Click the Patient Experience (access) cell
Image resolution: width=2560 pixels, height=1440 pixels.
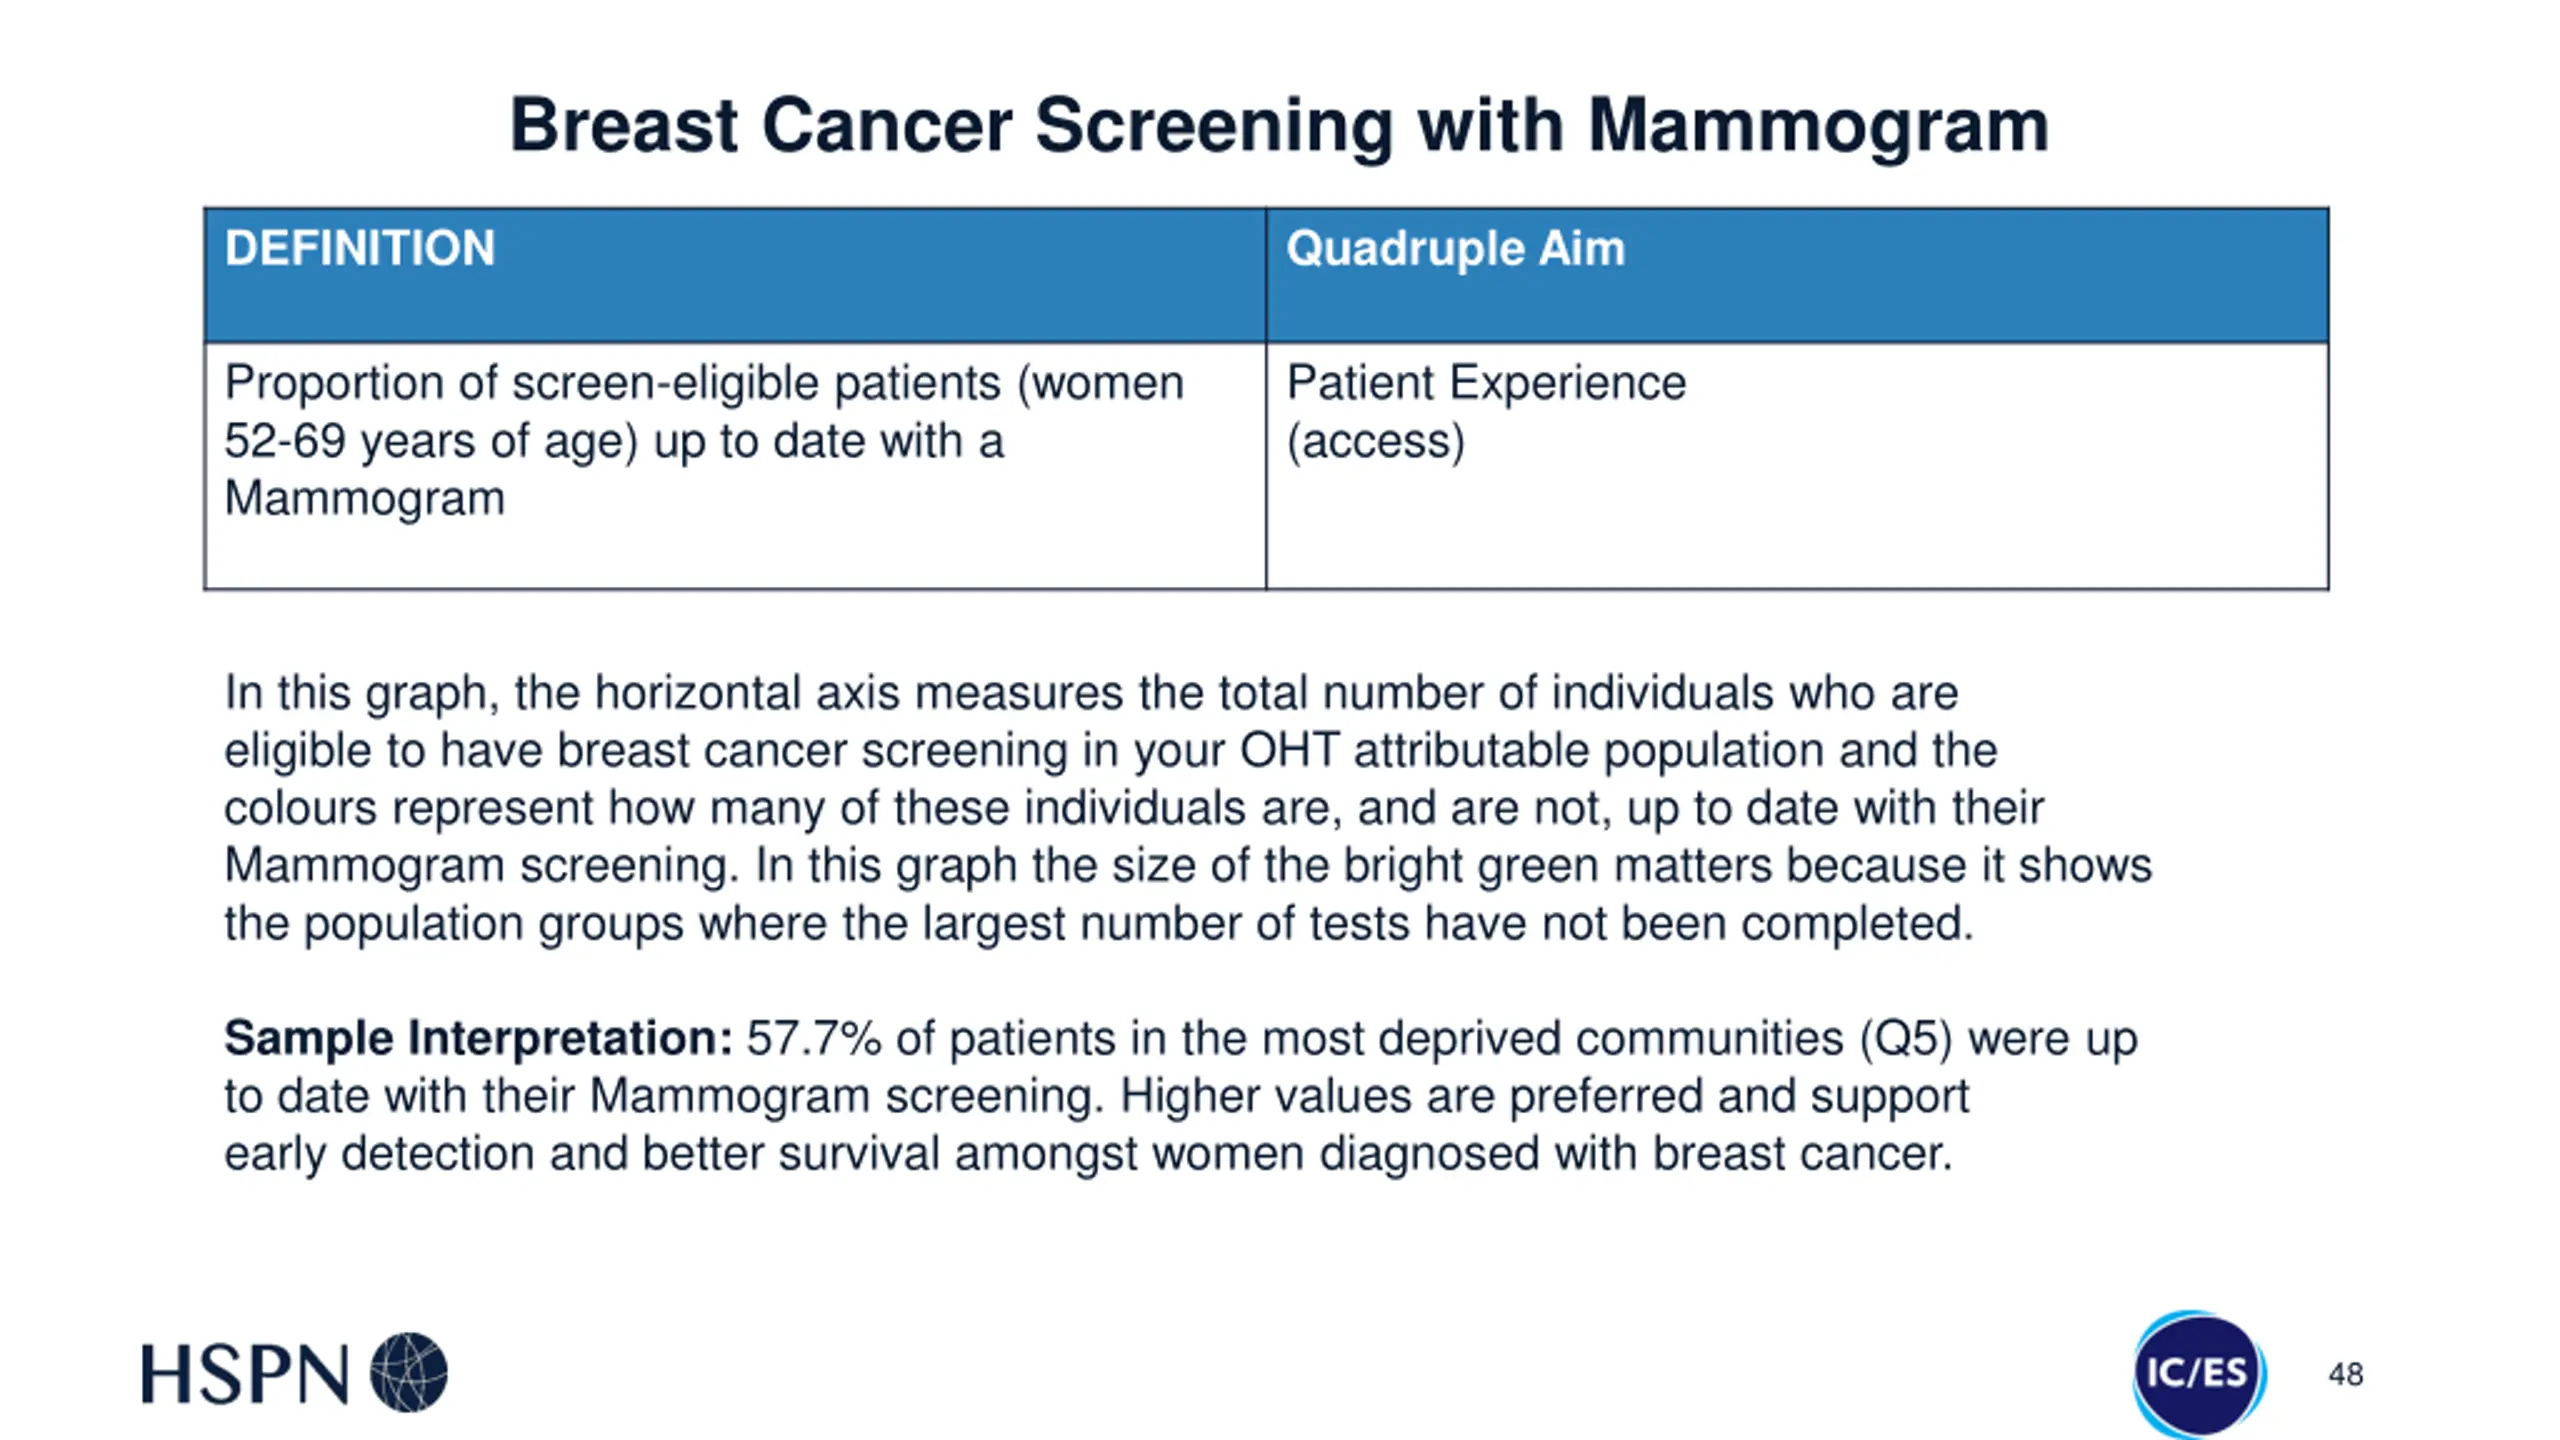(x=1797, y=466)
